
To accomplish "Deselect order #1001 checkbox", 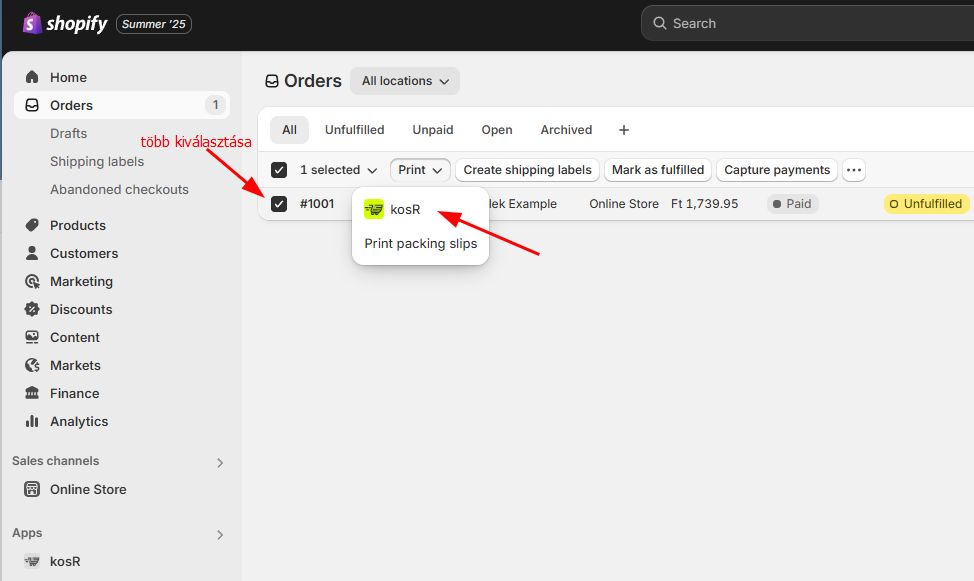I will click(x=279, y=204).
